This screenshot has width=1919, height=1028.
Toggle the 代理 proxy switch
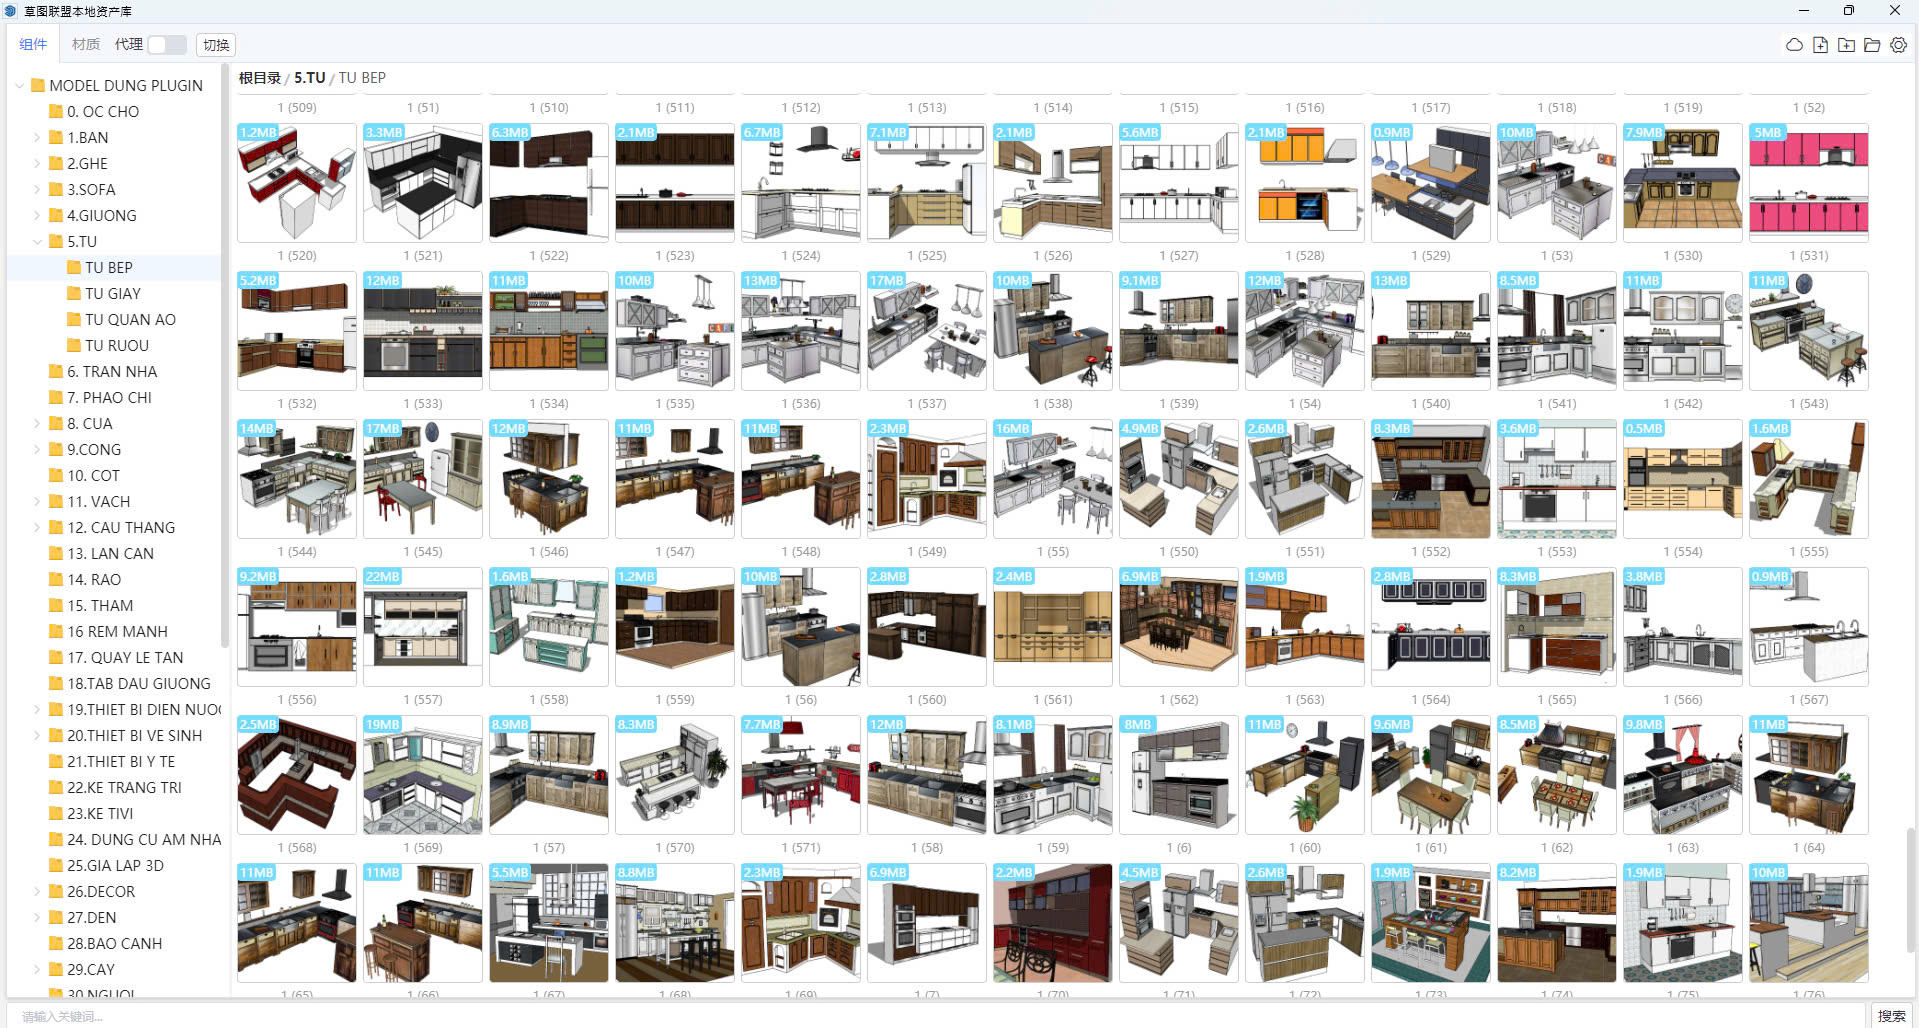coord(166,45)
